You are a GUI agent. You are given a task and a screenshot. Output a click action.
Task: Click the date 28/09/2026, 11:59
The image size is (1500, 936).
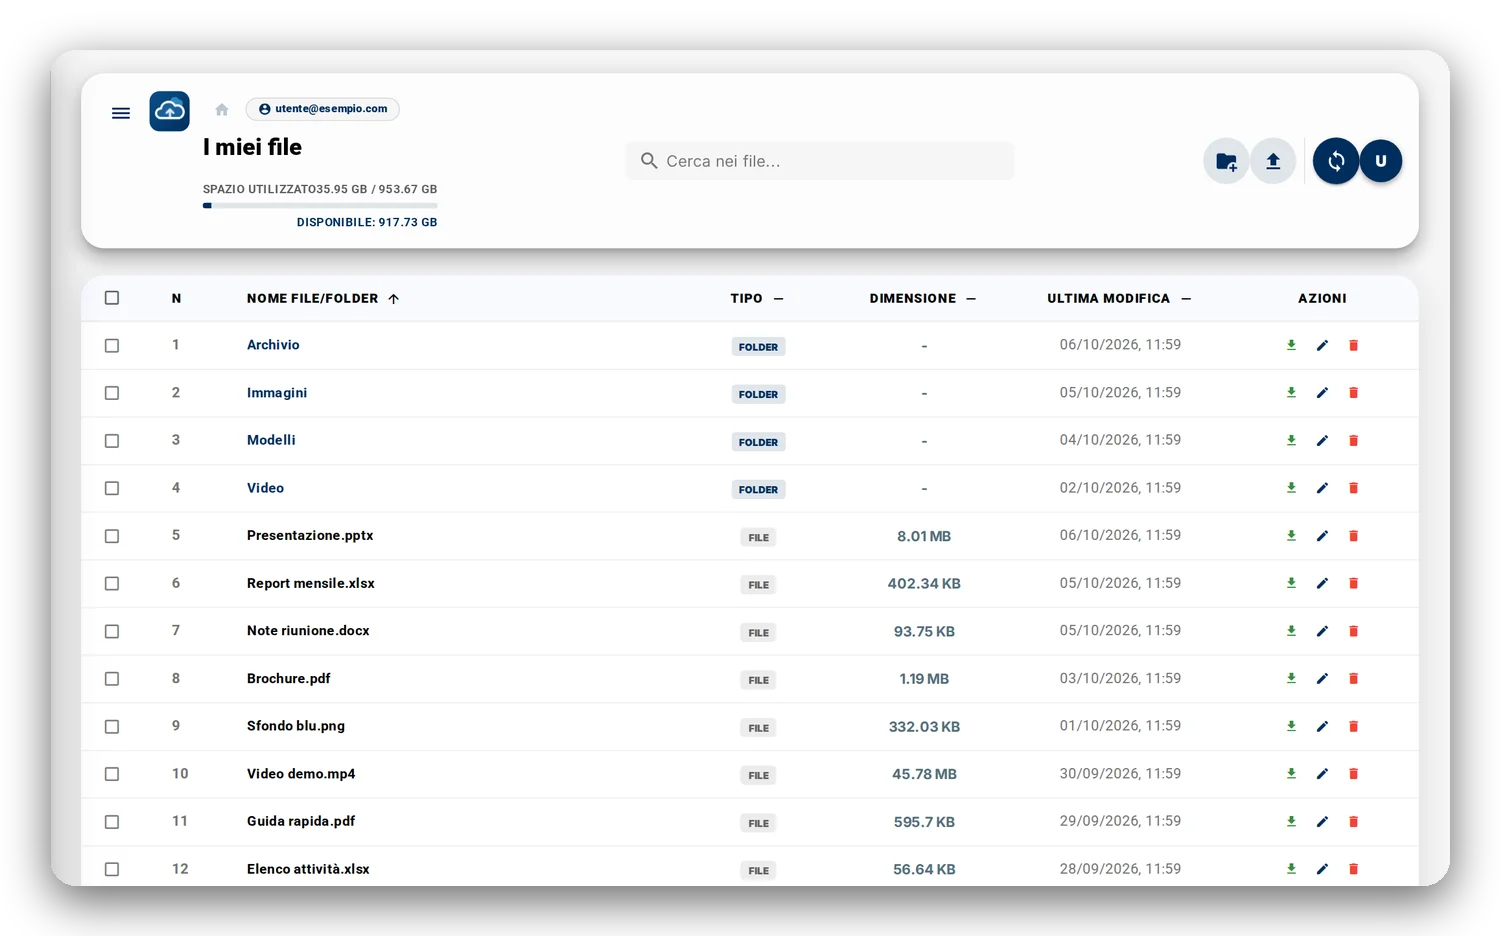pyautogui.click(x=1120, y=869)
